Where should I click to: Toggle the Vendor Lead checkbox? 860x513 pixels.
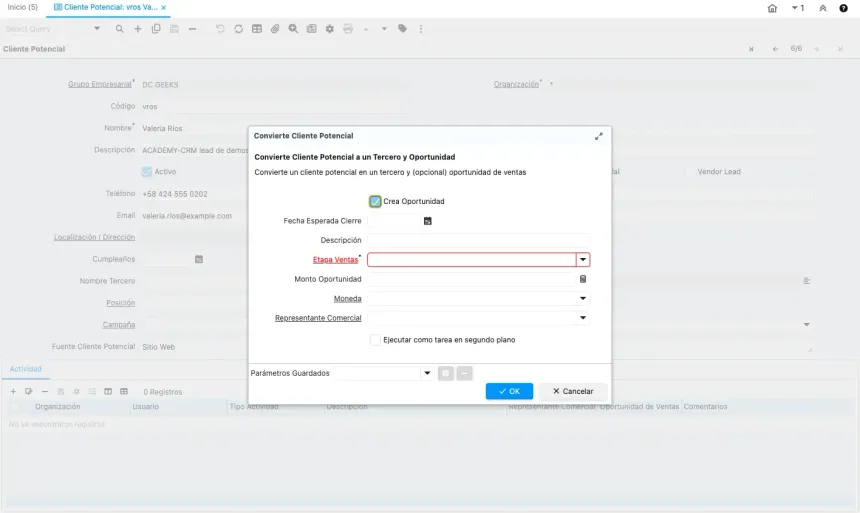[689, 172]
